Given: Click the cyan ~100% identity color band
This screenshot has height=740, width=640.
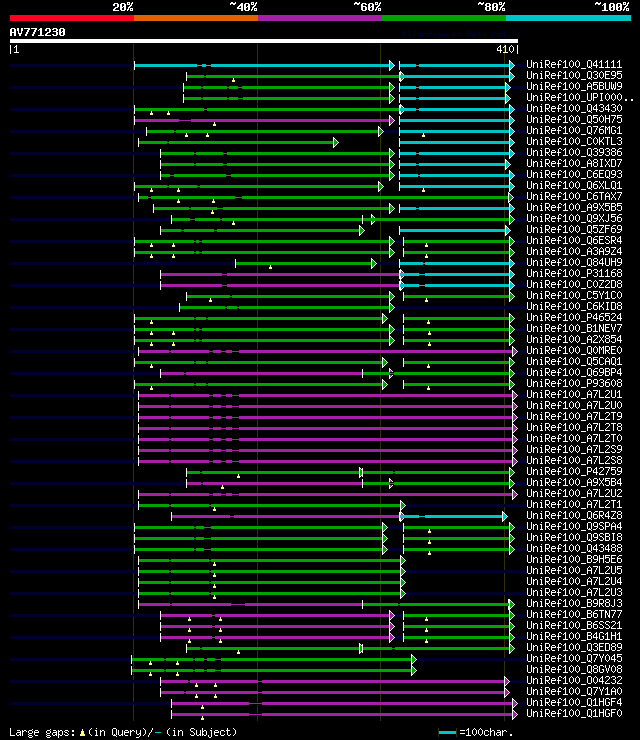Looking at the screenshot, I should (x=568, y=18).
